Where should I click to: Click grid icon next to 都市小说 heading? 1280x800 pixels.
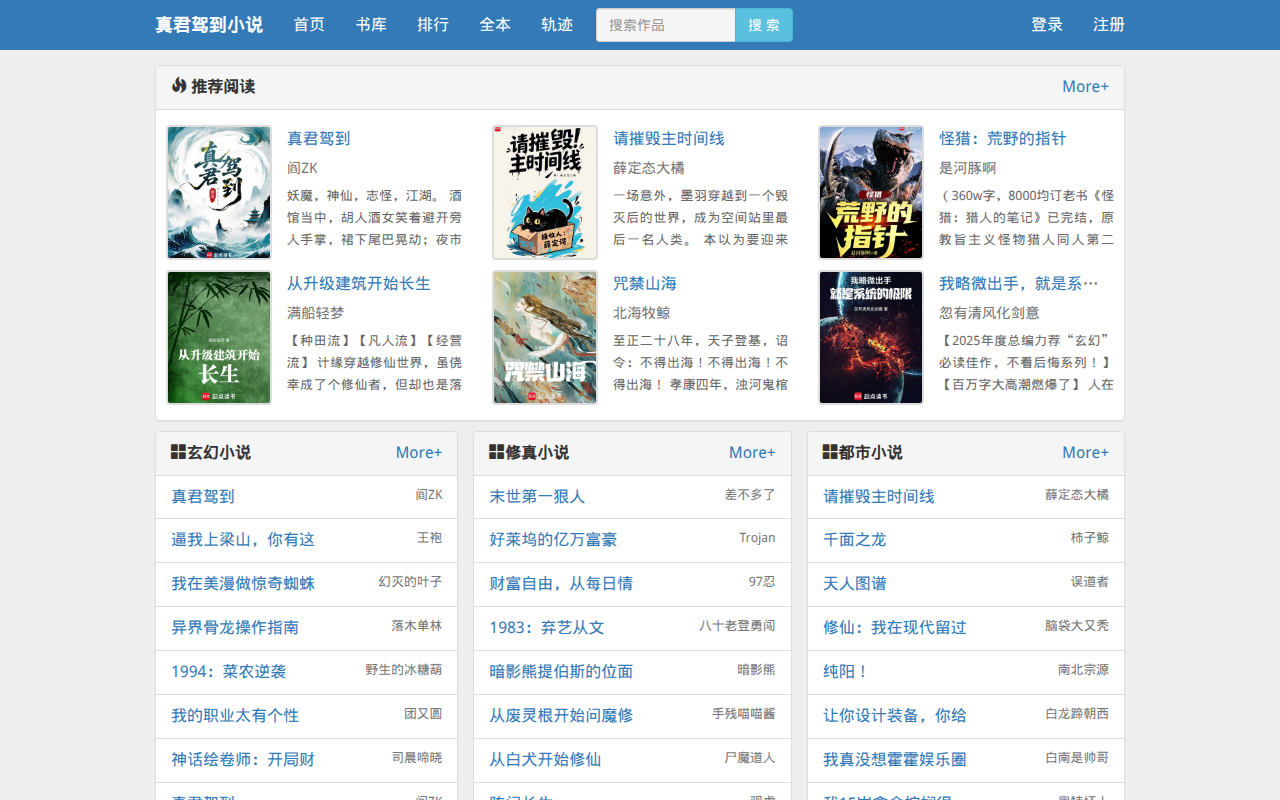coord(830,452)
